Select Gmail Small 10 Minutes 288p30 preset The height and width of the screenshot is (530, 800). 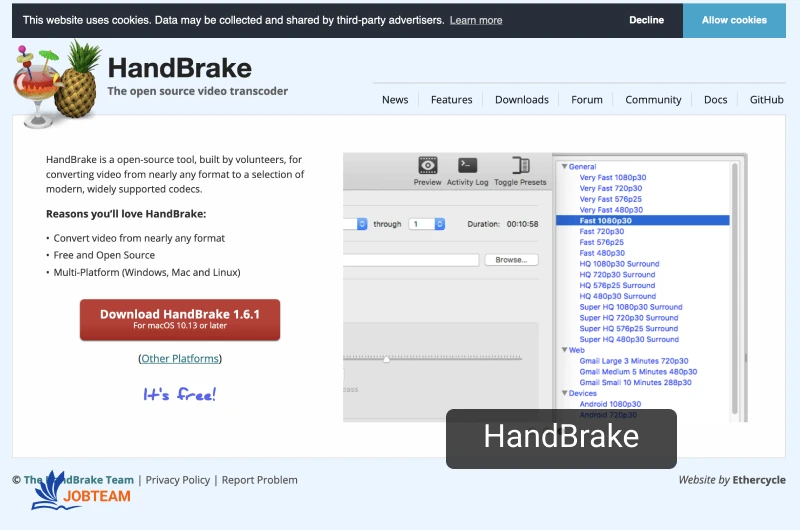pyautogui.click(x=636, y=382)
